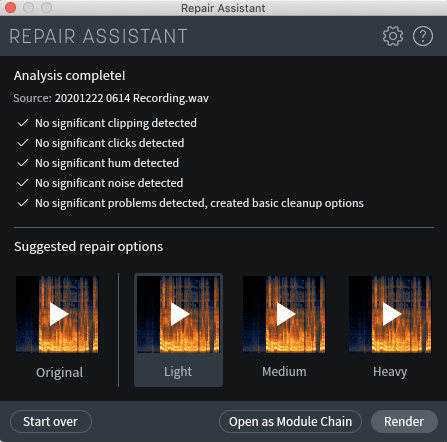Image resolution: width=447 pixels, height=442 pixels.
Task: Click checkmark beside No significant clipping detected
Action: (x=23, y=123)
